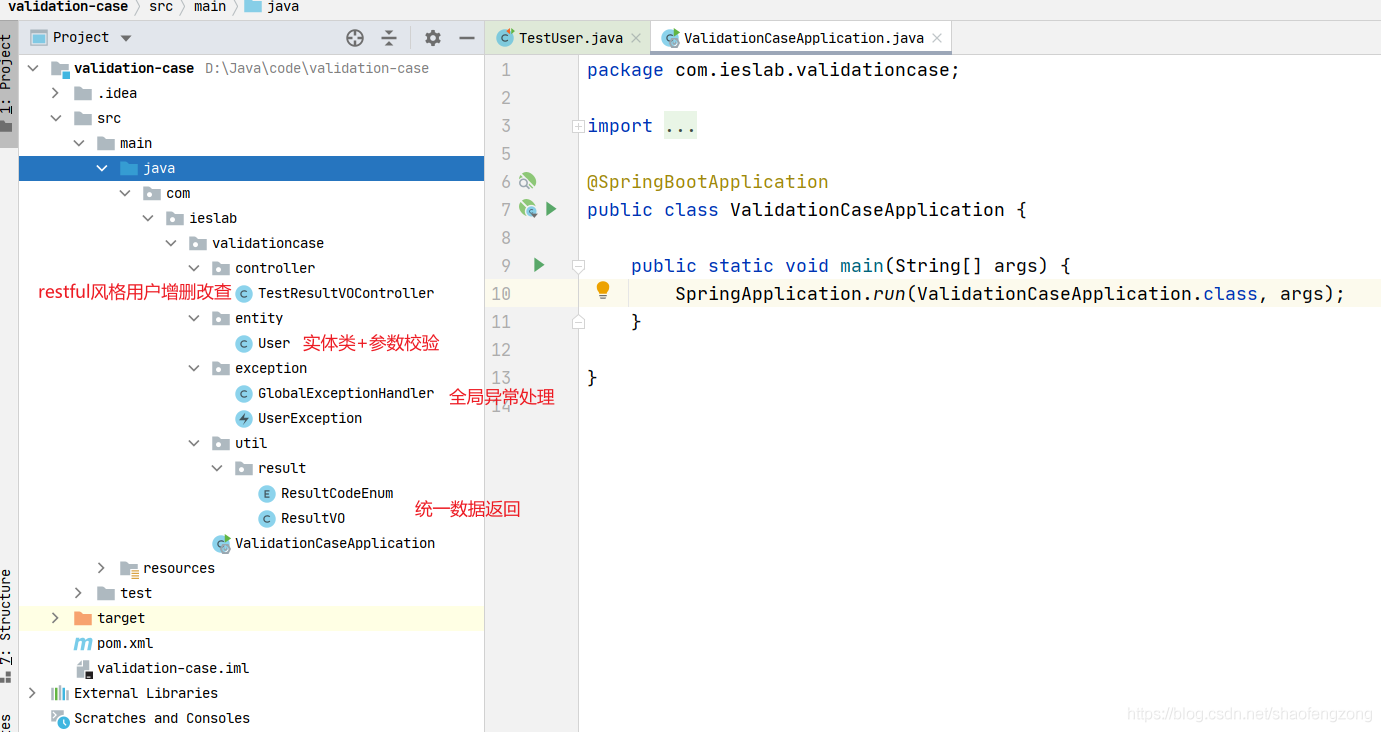This screenshot has height=732, width=1381.
Task: Expand the target folder
Action: click(x=56, y=618)
